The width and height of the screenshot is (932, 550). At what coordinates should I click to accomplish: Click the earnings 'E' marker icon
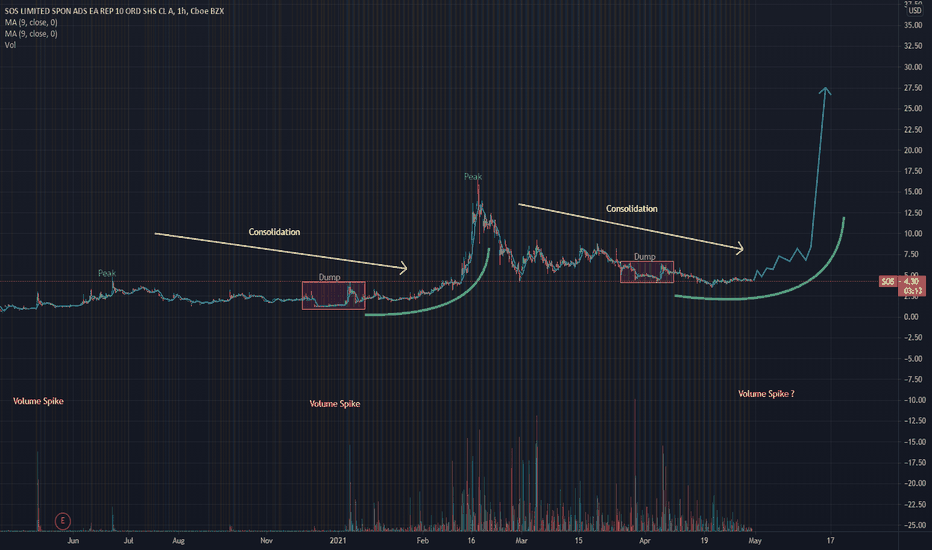click(x=62, y=521)
